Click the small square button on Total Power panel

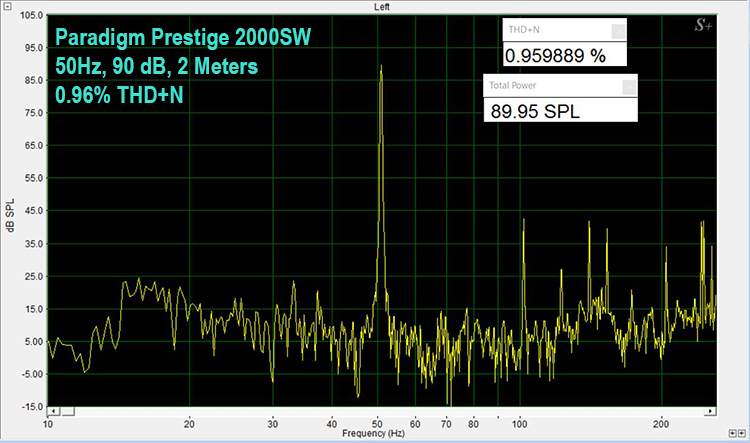(x=628, y=87)
